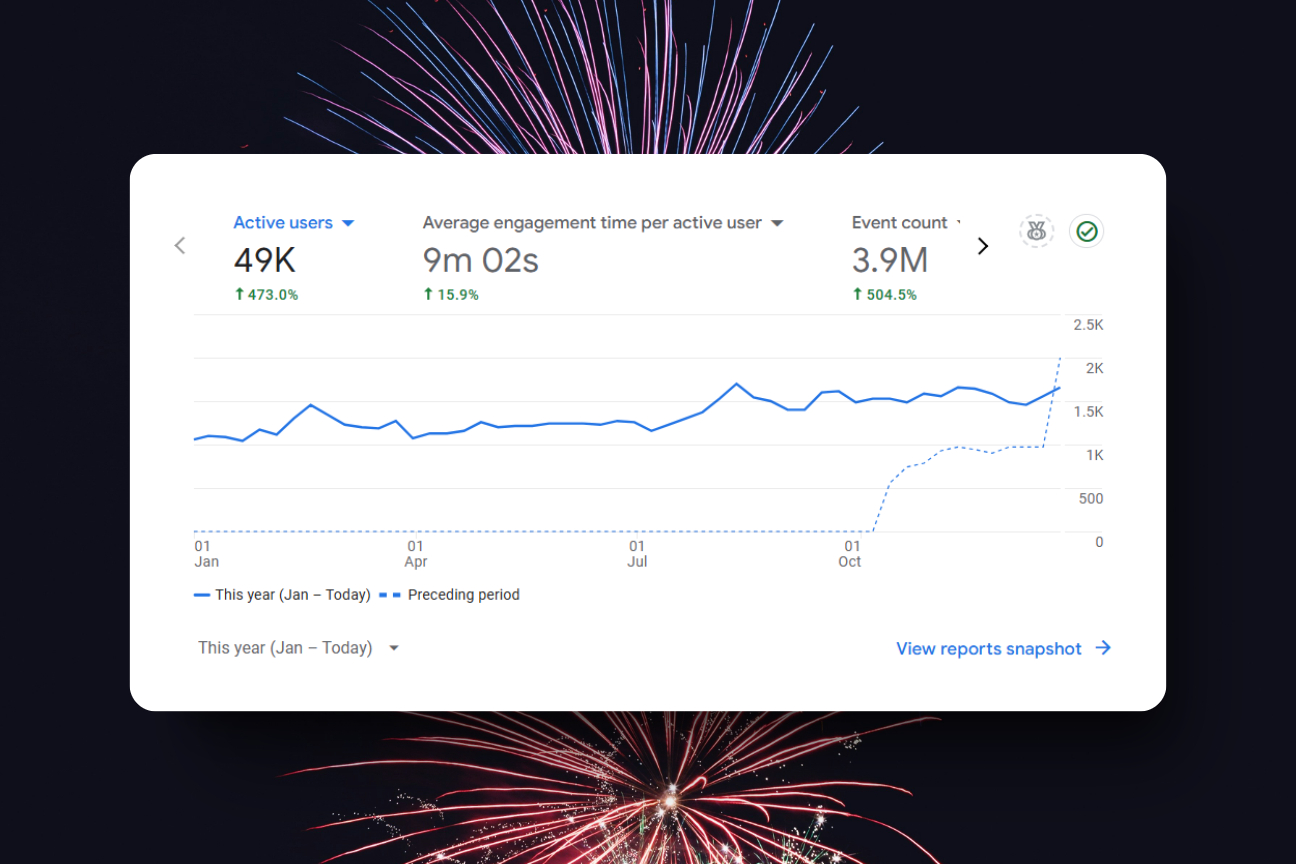Click the 01 Oct marker on chart axis

[x=850, y=553]
